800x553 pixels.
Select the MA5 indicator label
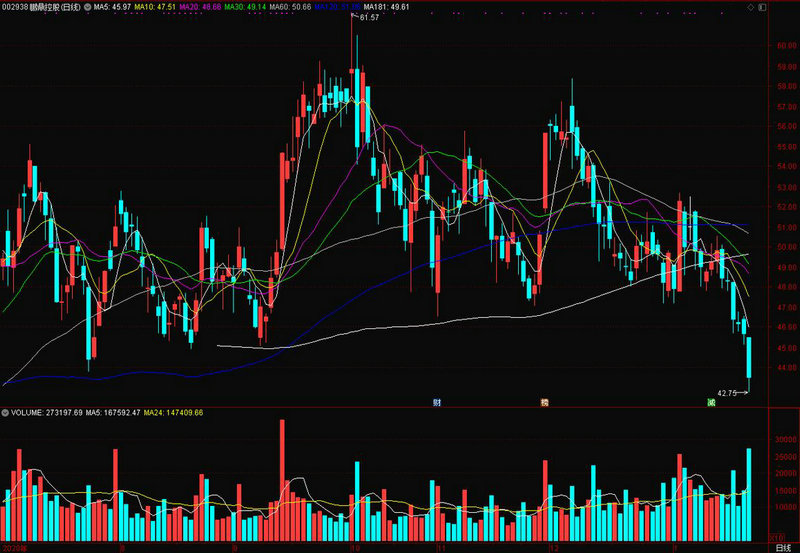(x=113, y=7)
